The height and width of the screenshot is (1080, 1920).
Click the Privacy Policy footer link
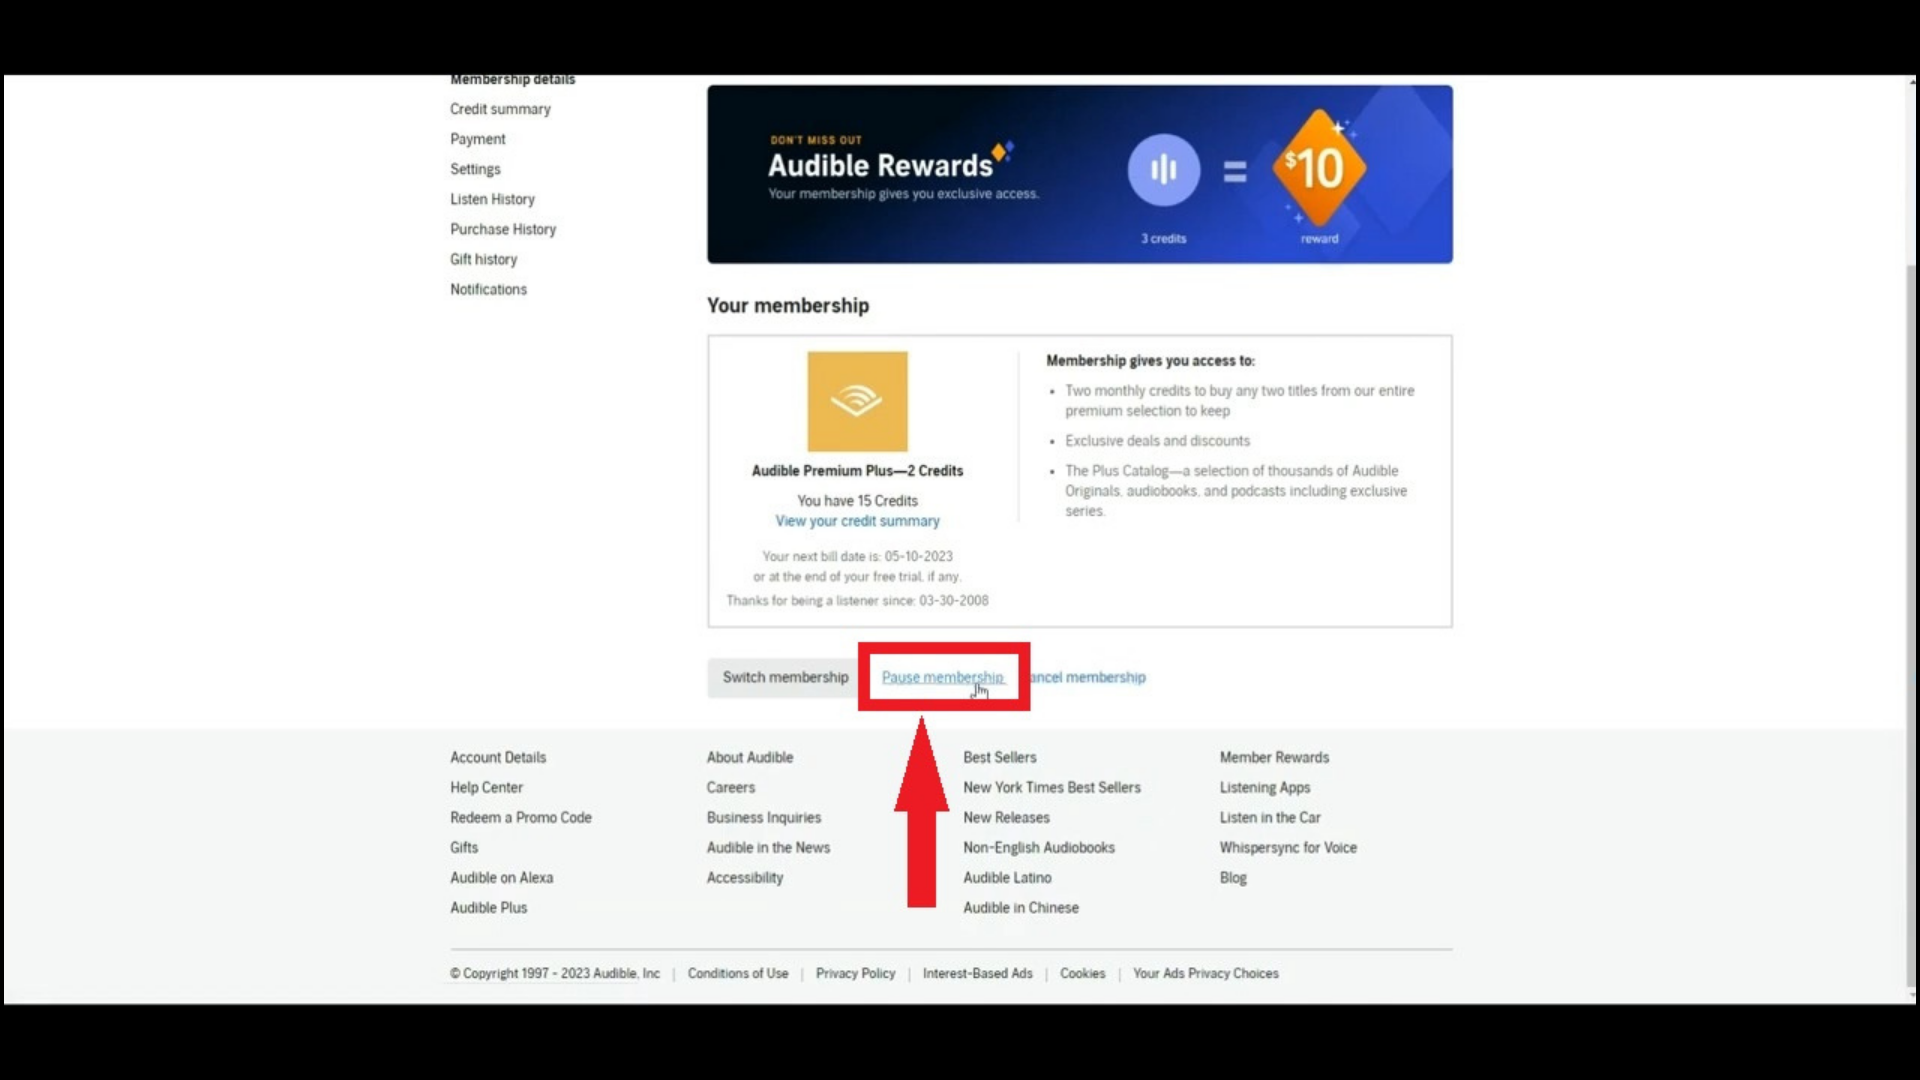pos(855,973)
